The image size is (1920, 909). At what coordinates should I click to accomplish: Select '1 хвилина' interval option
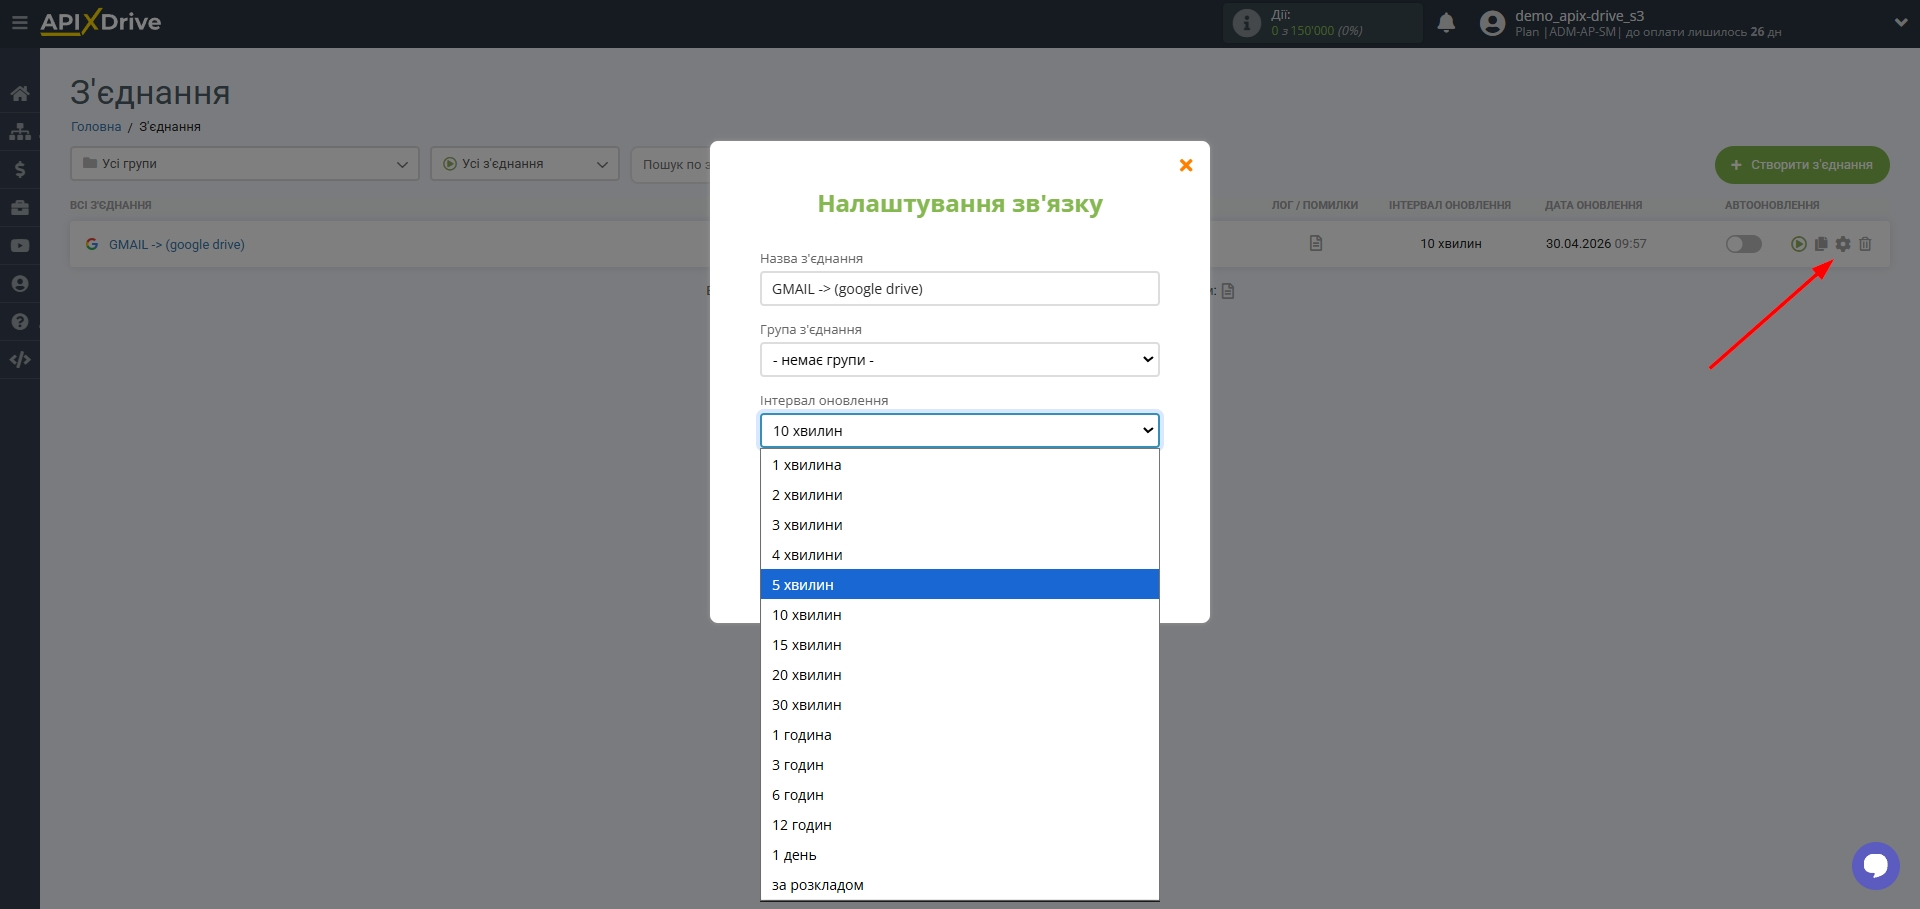[x=959, y=465]
